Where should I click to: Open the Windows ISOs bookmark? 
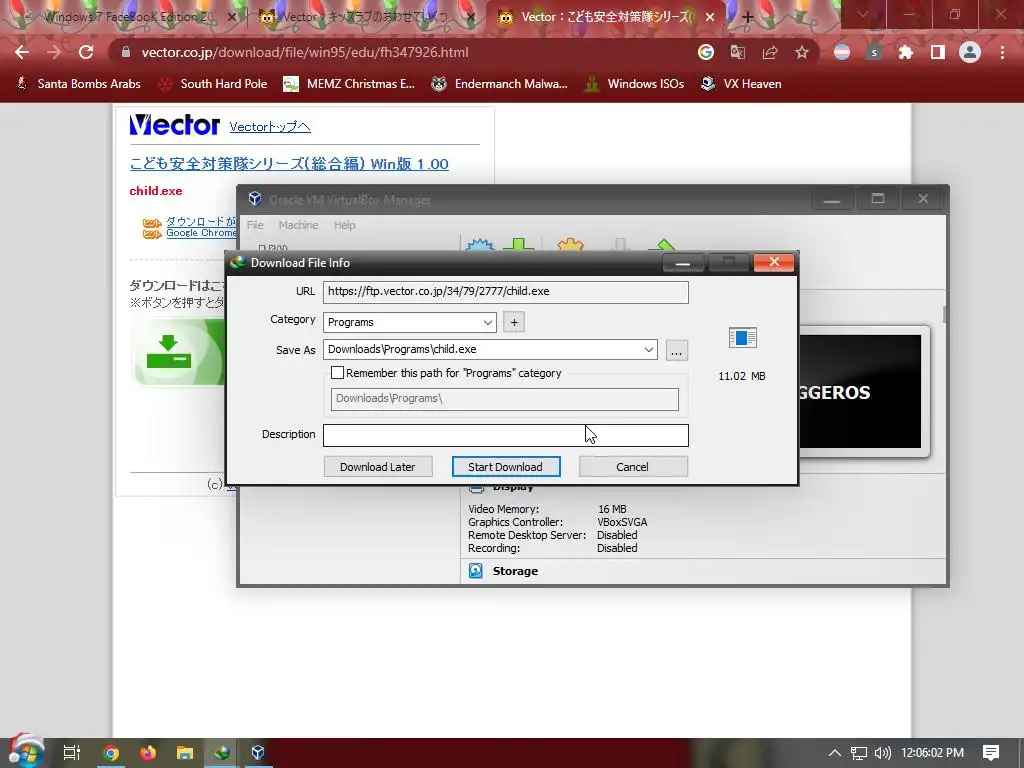pos(634,84)
